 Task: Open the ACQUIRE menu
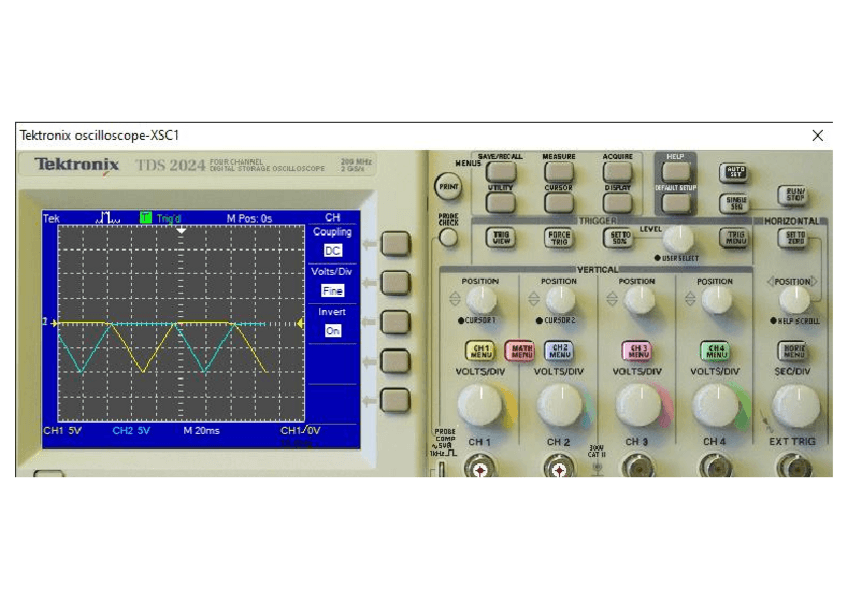617,172
